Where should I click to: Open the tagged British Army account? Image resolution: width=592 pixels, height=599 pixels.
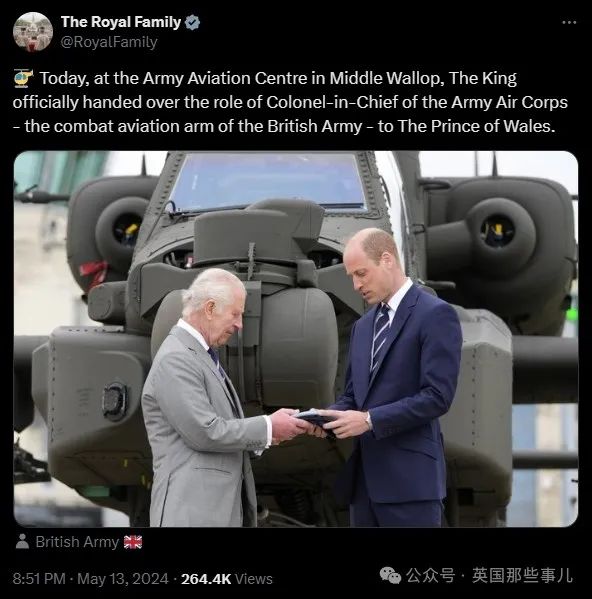coord(77,542)
